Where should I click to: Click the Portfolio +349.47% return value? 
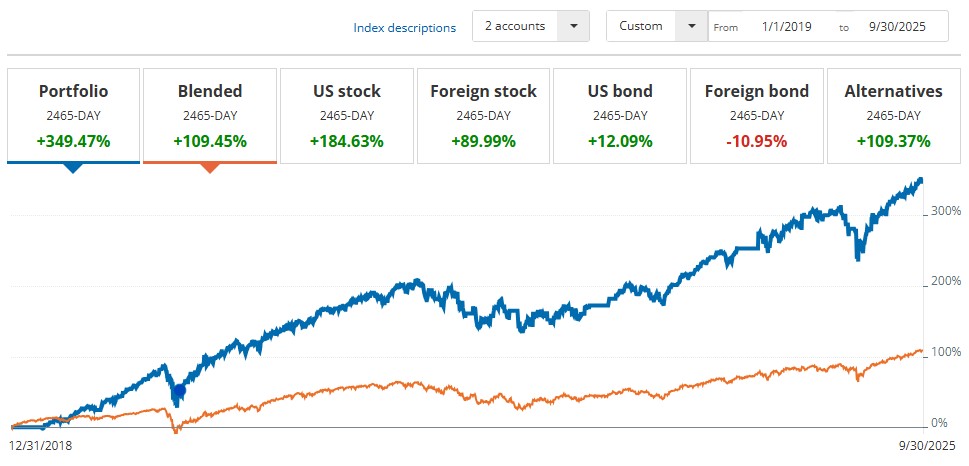coord(73,141)
